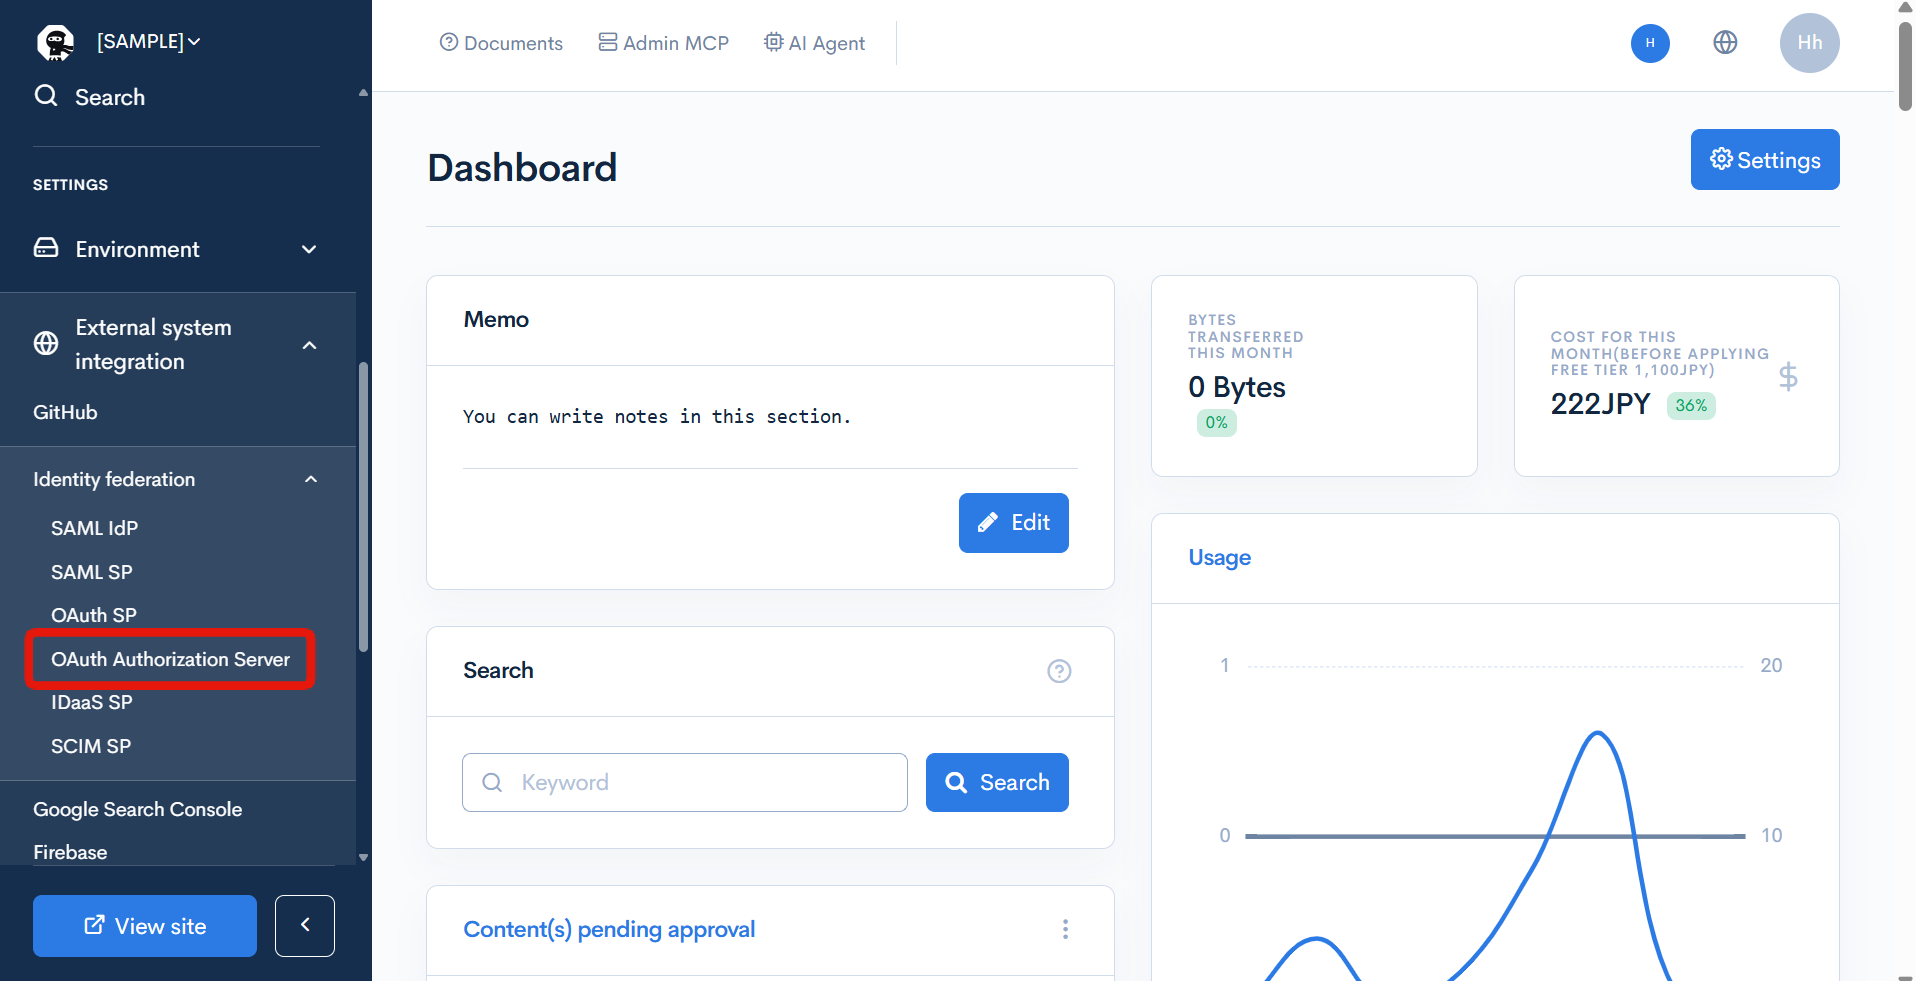Screen dimensions: 1916x981
Task: Collapse sidebar with left chevron button
Action: [x=305, y=926]
